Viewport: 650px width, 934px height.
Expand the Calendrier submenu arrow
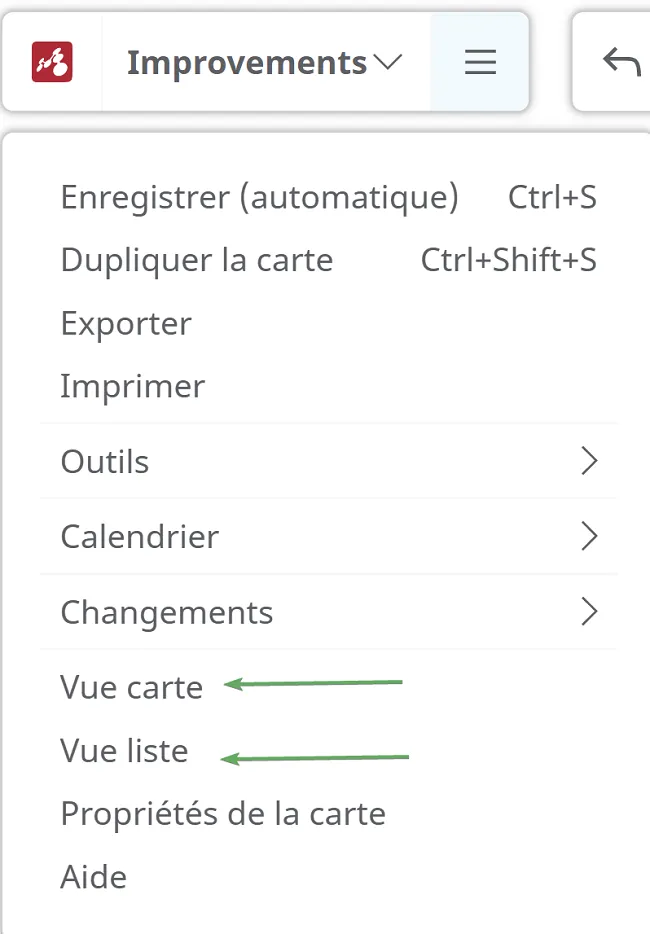[x=589, y=536]
